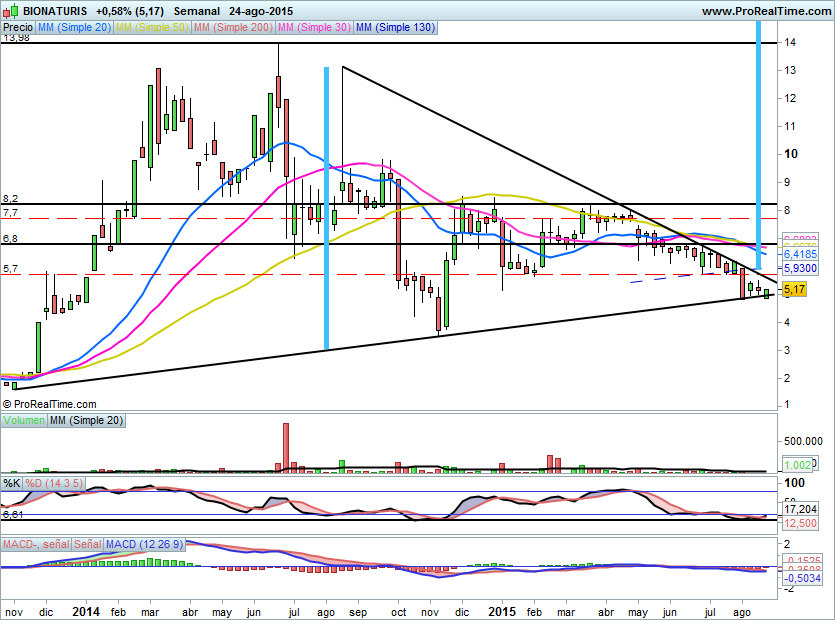Open the MACD (12 26 9) label
The width and height of the screenshot is (835, 620).
[144, 544]
